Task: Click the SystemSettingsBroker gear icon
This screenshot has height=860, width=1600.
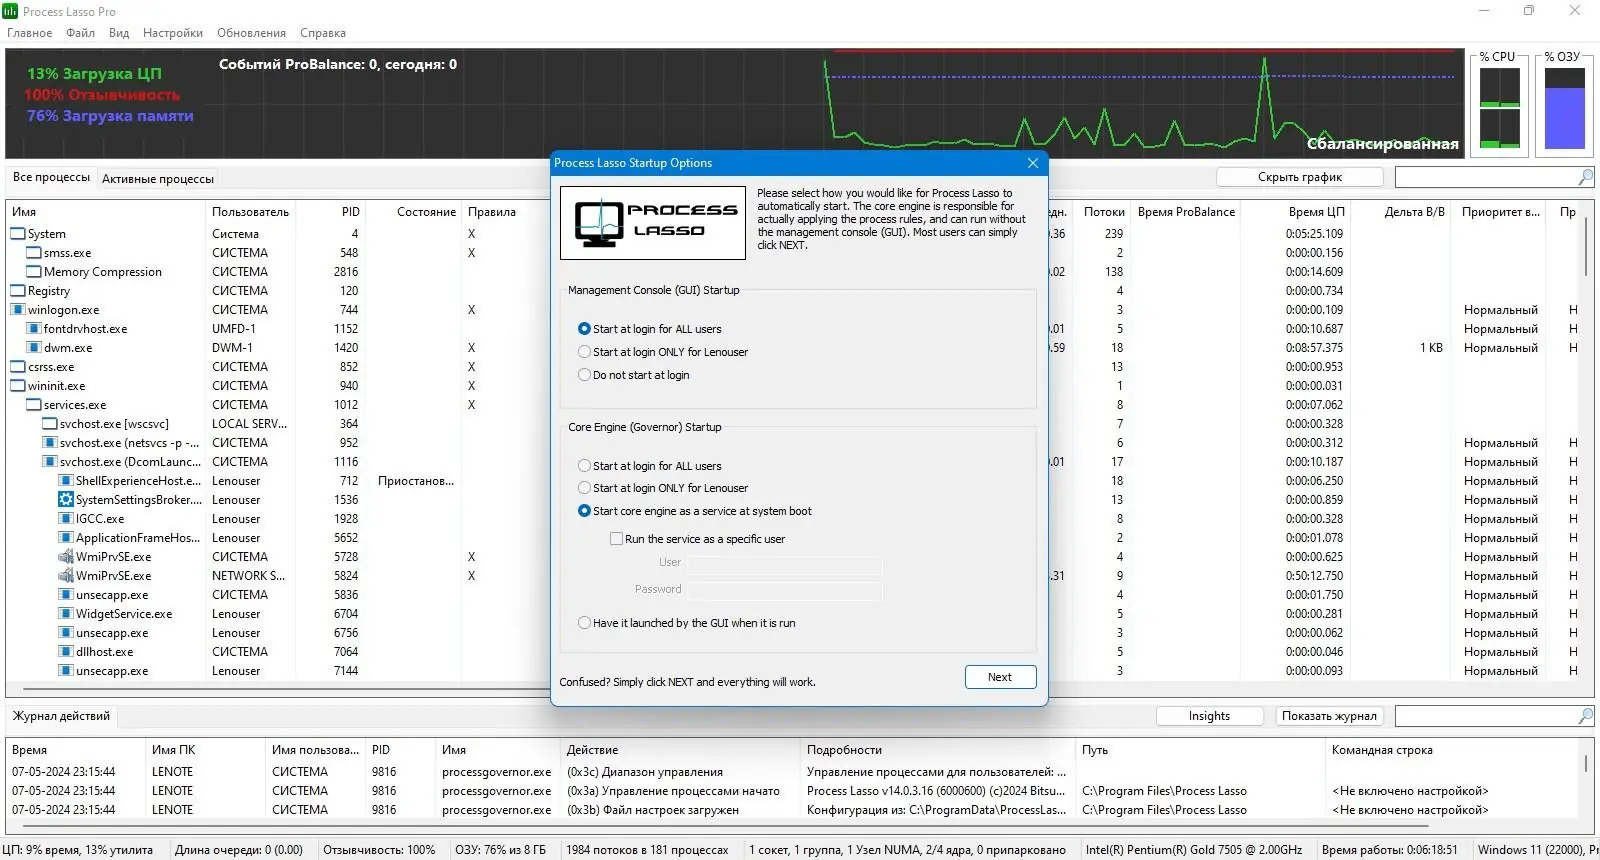Action: (x=66, y=500)
